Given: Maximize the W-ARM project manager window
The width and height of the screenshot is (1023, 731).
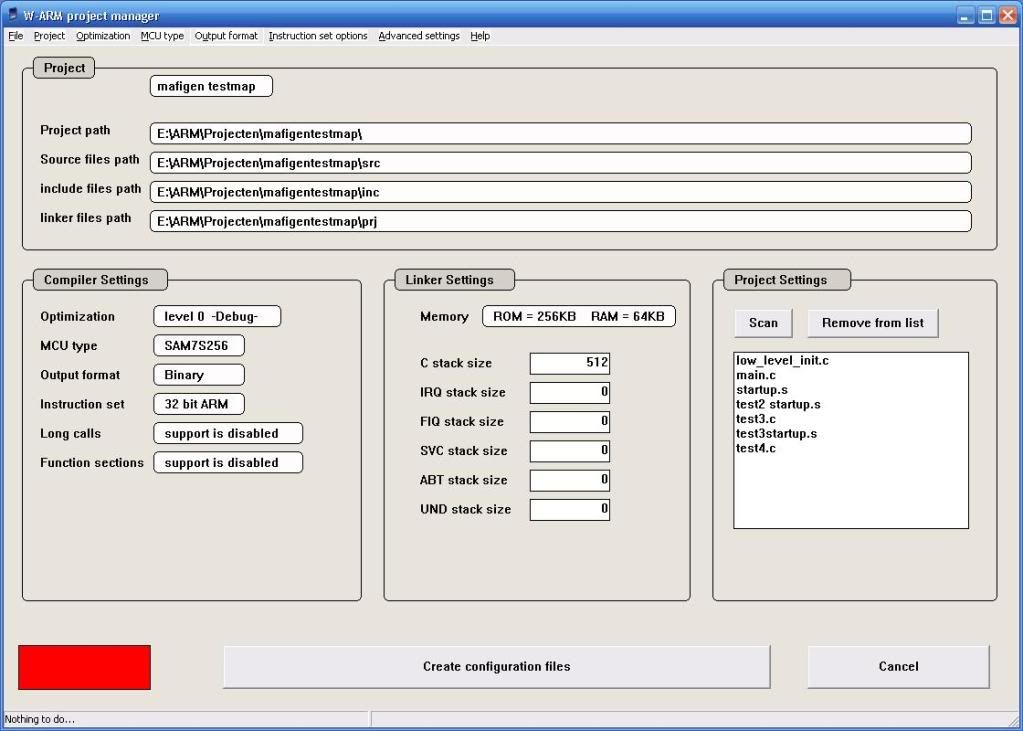Looking at the screenshot, I should [x=987, y=15].
